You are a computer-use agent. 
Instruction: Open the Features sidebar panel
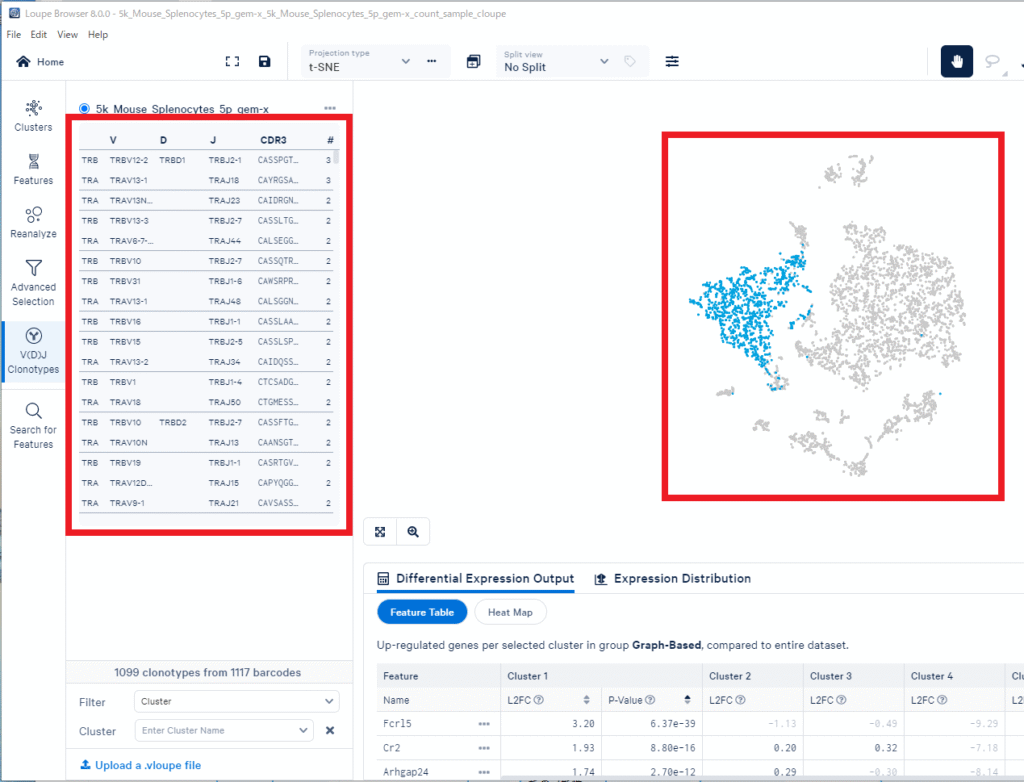33,168
